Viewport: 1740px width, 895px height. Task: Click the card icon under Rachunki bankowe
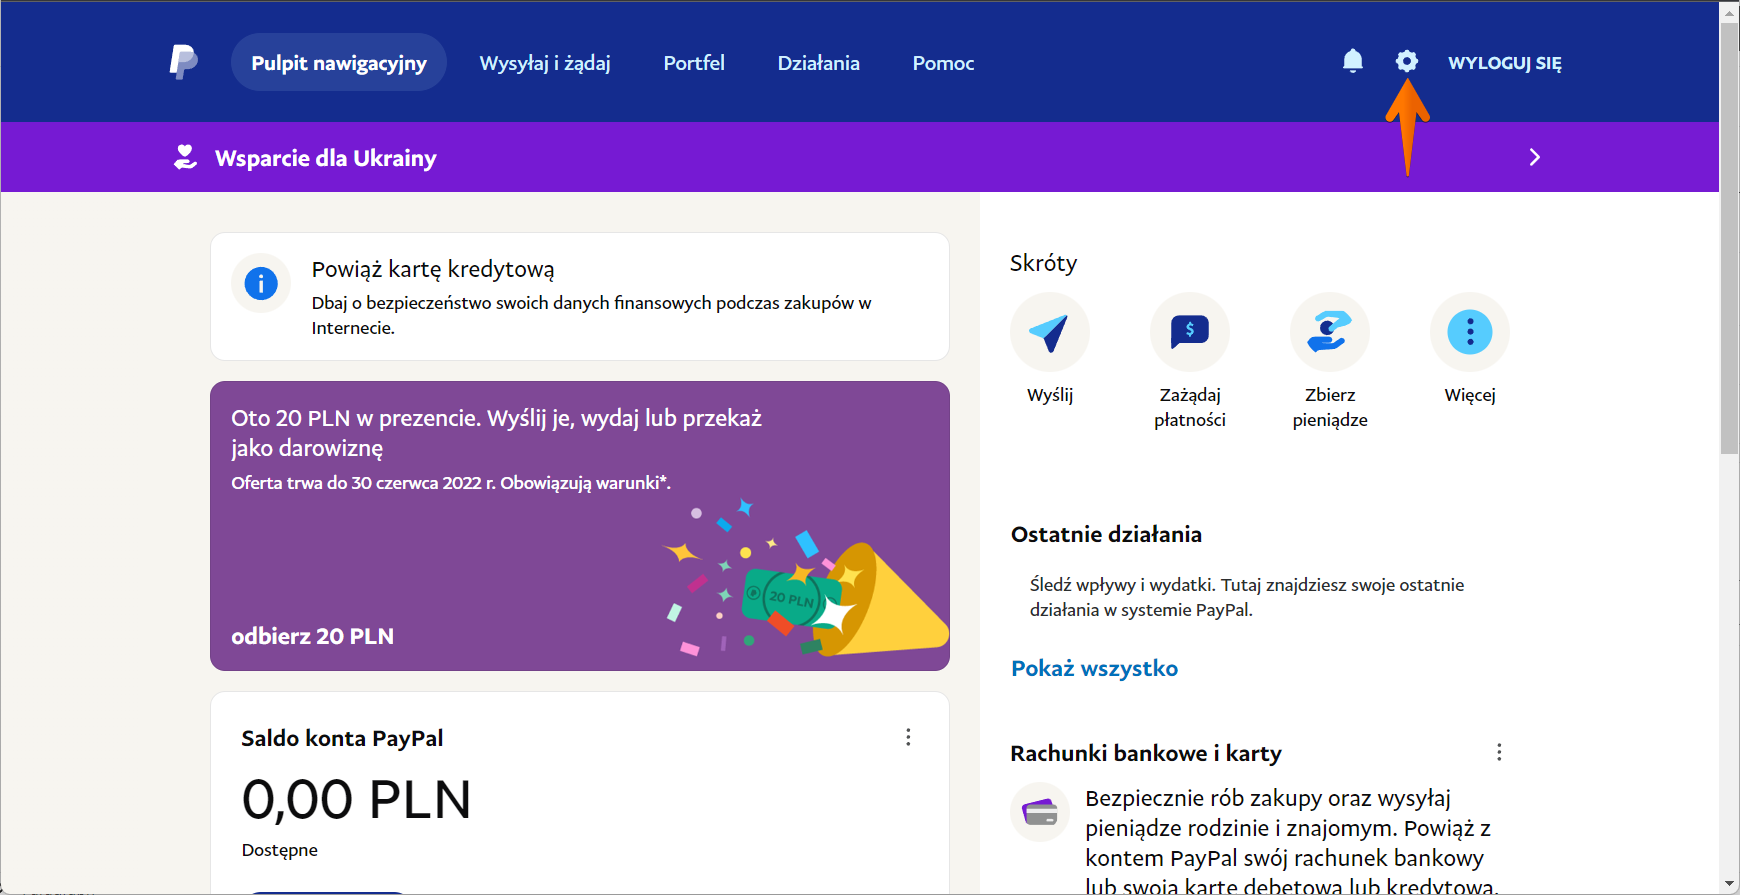(1040, 812)
